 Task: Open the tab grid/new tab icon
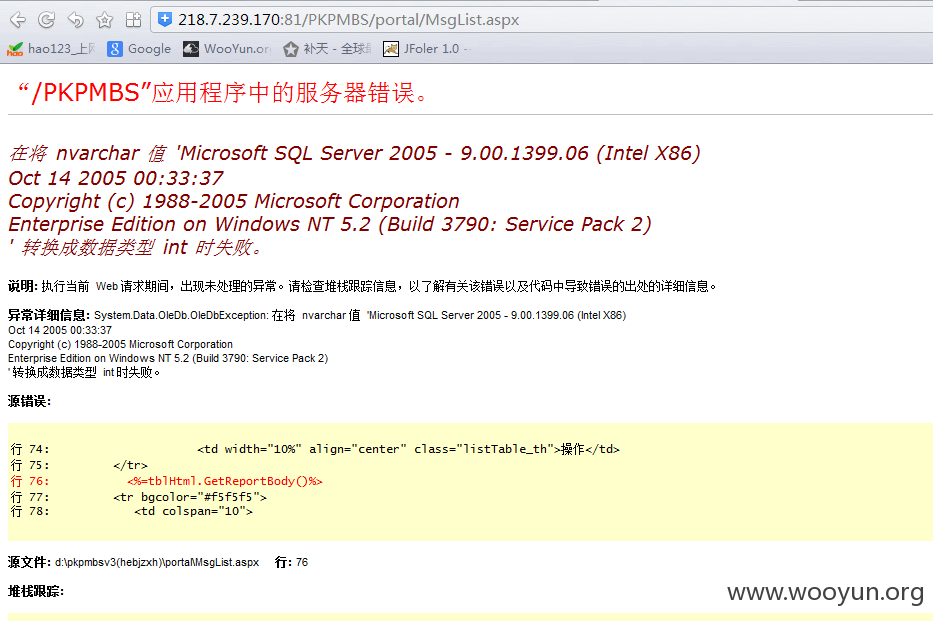point(133,20)
